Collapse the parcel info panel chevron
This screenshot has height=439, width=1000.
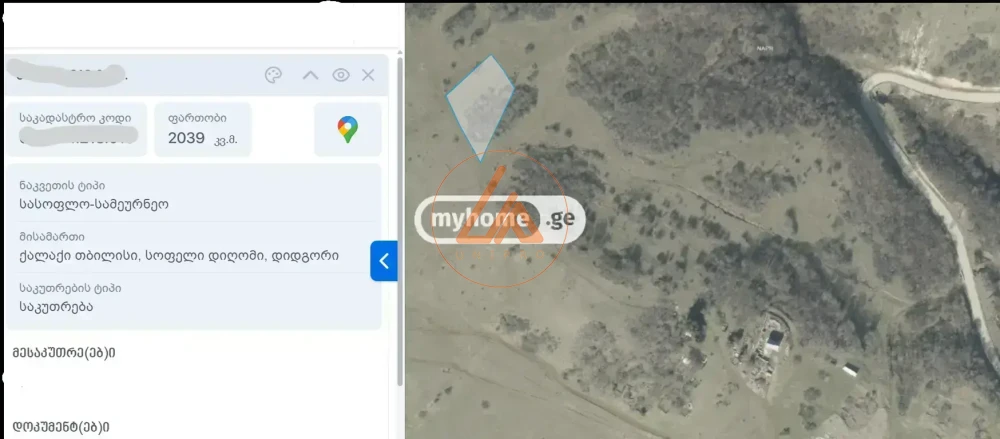coord(310,75)
